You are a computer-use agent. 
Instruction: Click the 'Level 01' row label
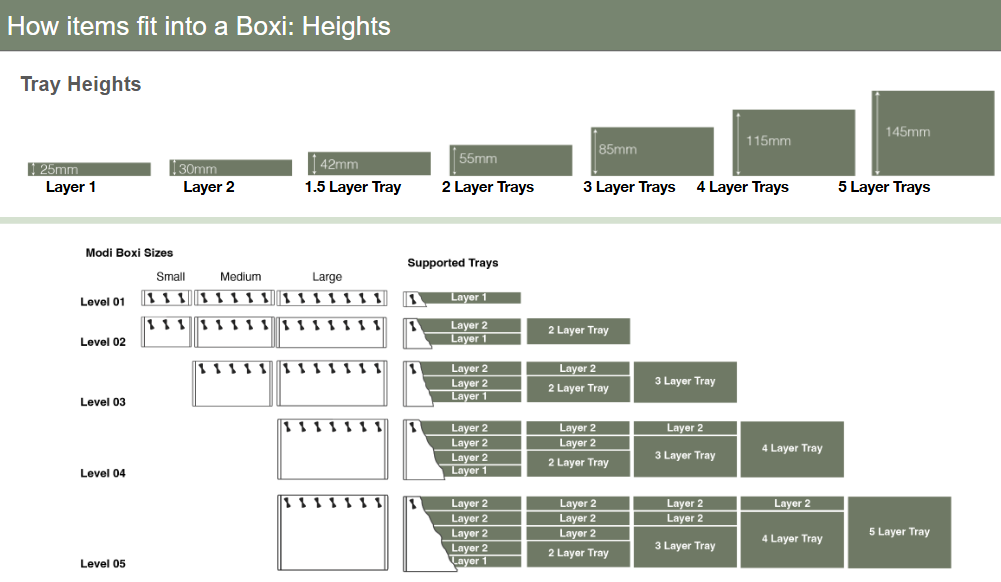tap(103, 302)
